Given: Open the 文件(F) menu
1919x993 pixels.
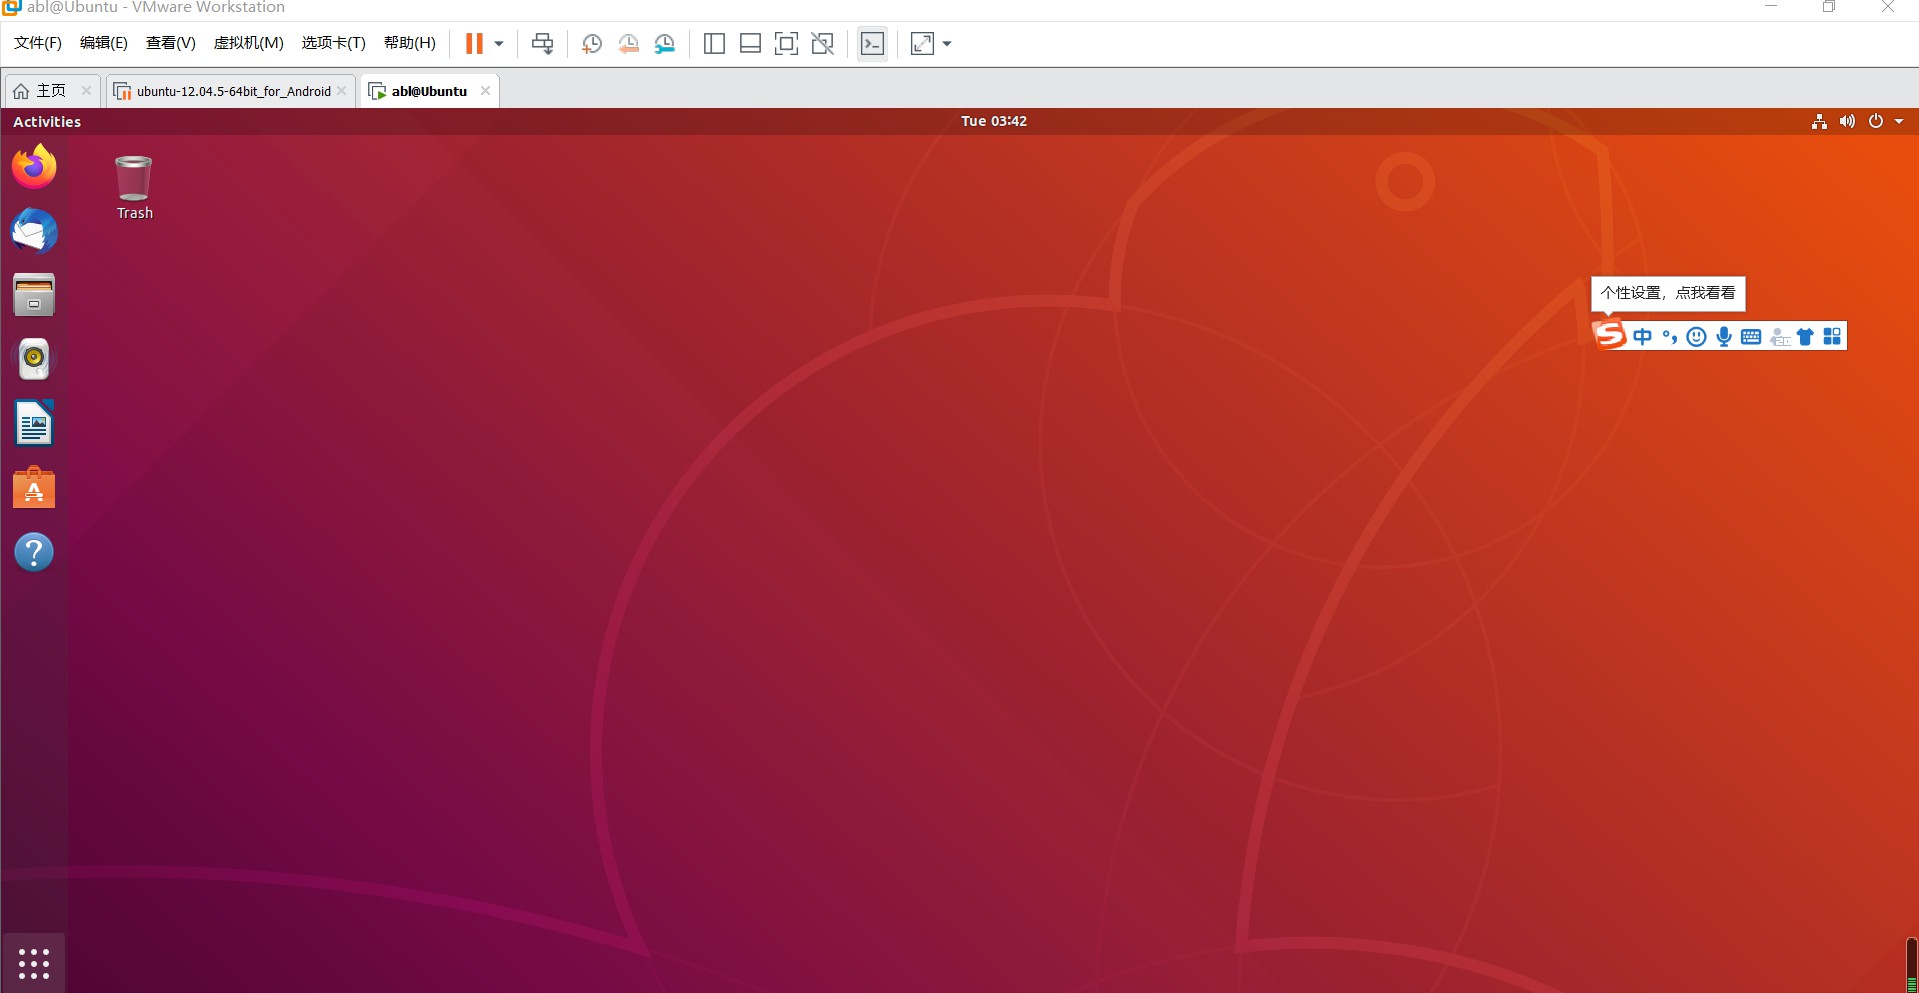Looking at the screenshot, I should point(38,43).
